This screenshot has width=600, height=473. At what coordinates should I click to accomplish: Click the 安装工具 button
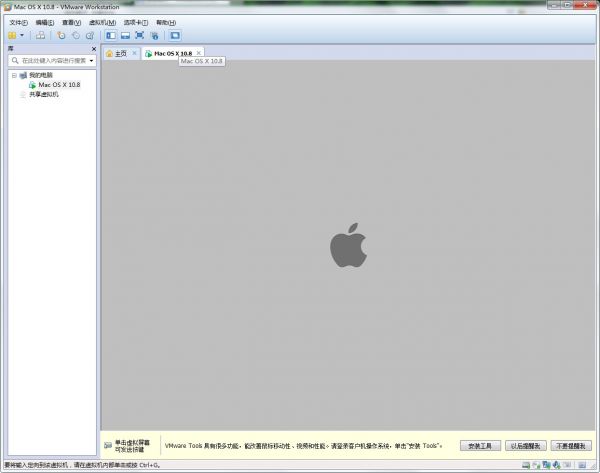(x=480, y=446)
